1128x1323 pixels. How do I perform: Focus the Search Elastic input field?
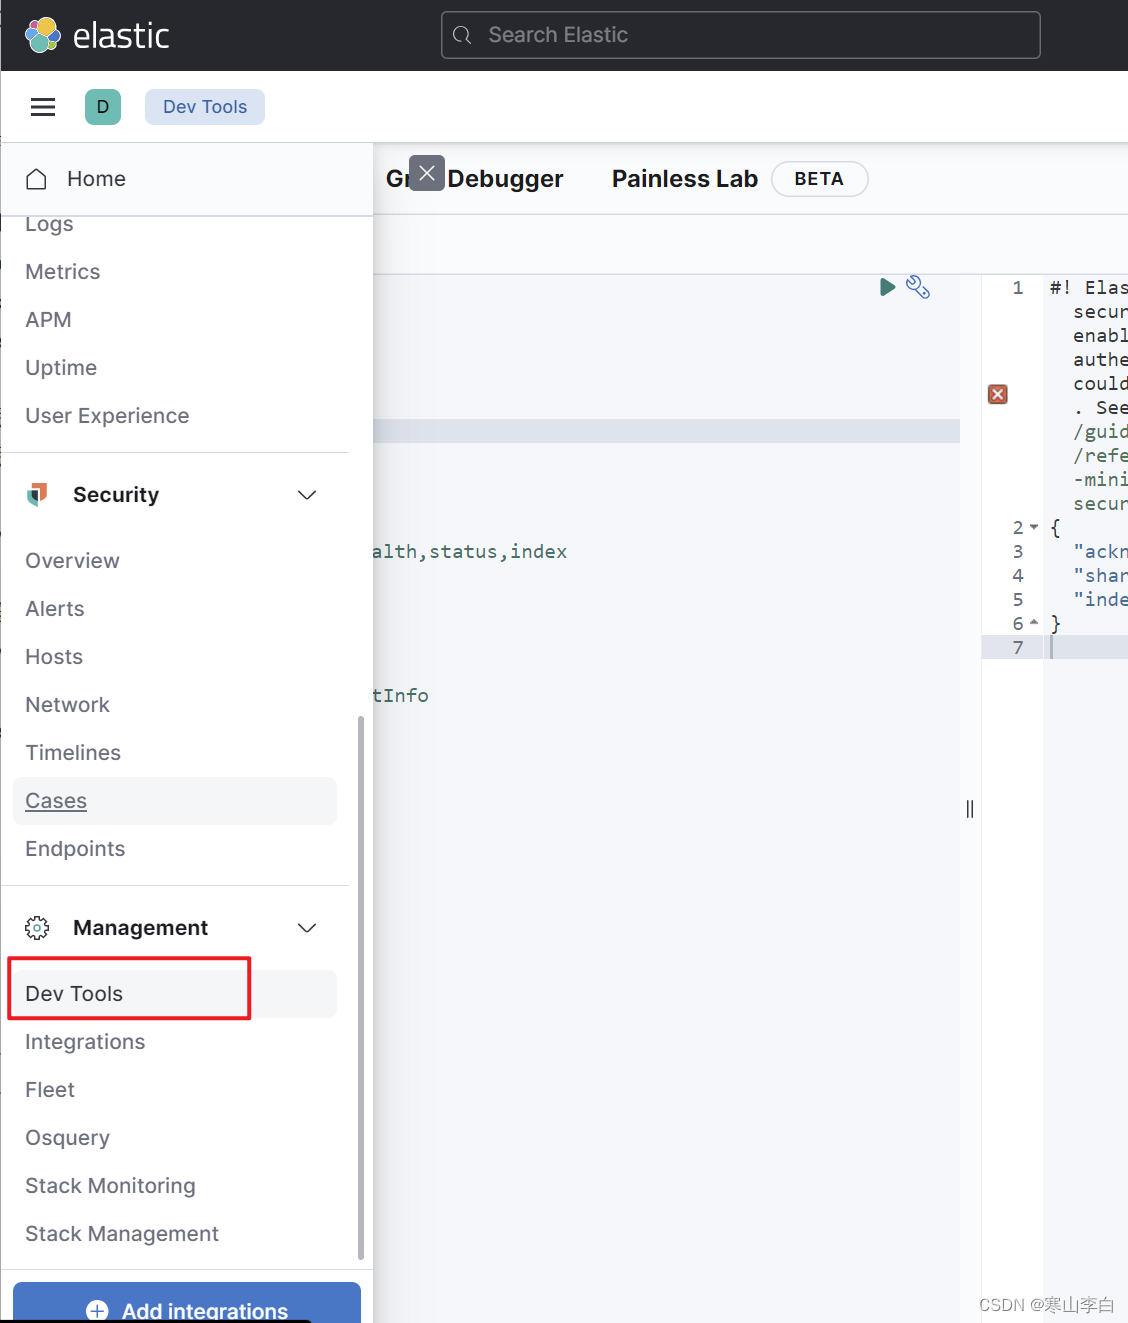click(741, 35)
